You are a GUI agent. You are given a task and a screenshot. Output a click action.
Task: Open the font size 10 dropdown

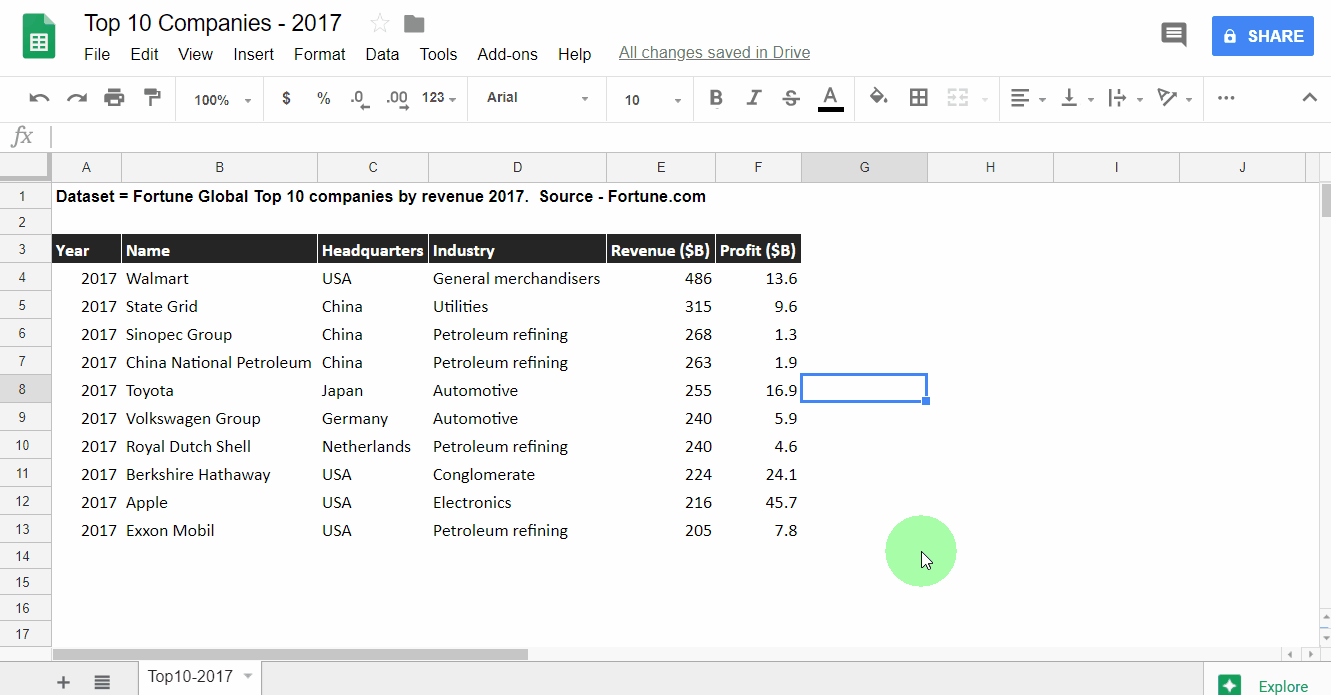coord(653,99)
